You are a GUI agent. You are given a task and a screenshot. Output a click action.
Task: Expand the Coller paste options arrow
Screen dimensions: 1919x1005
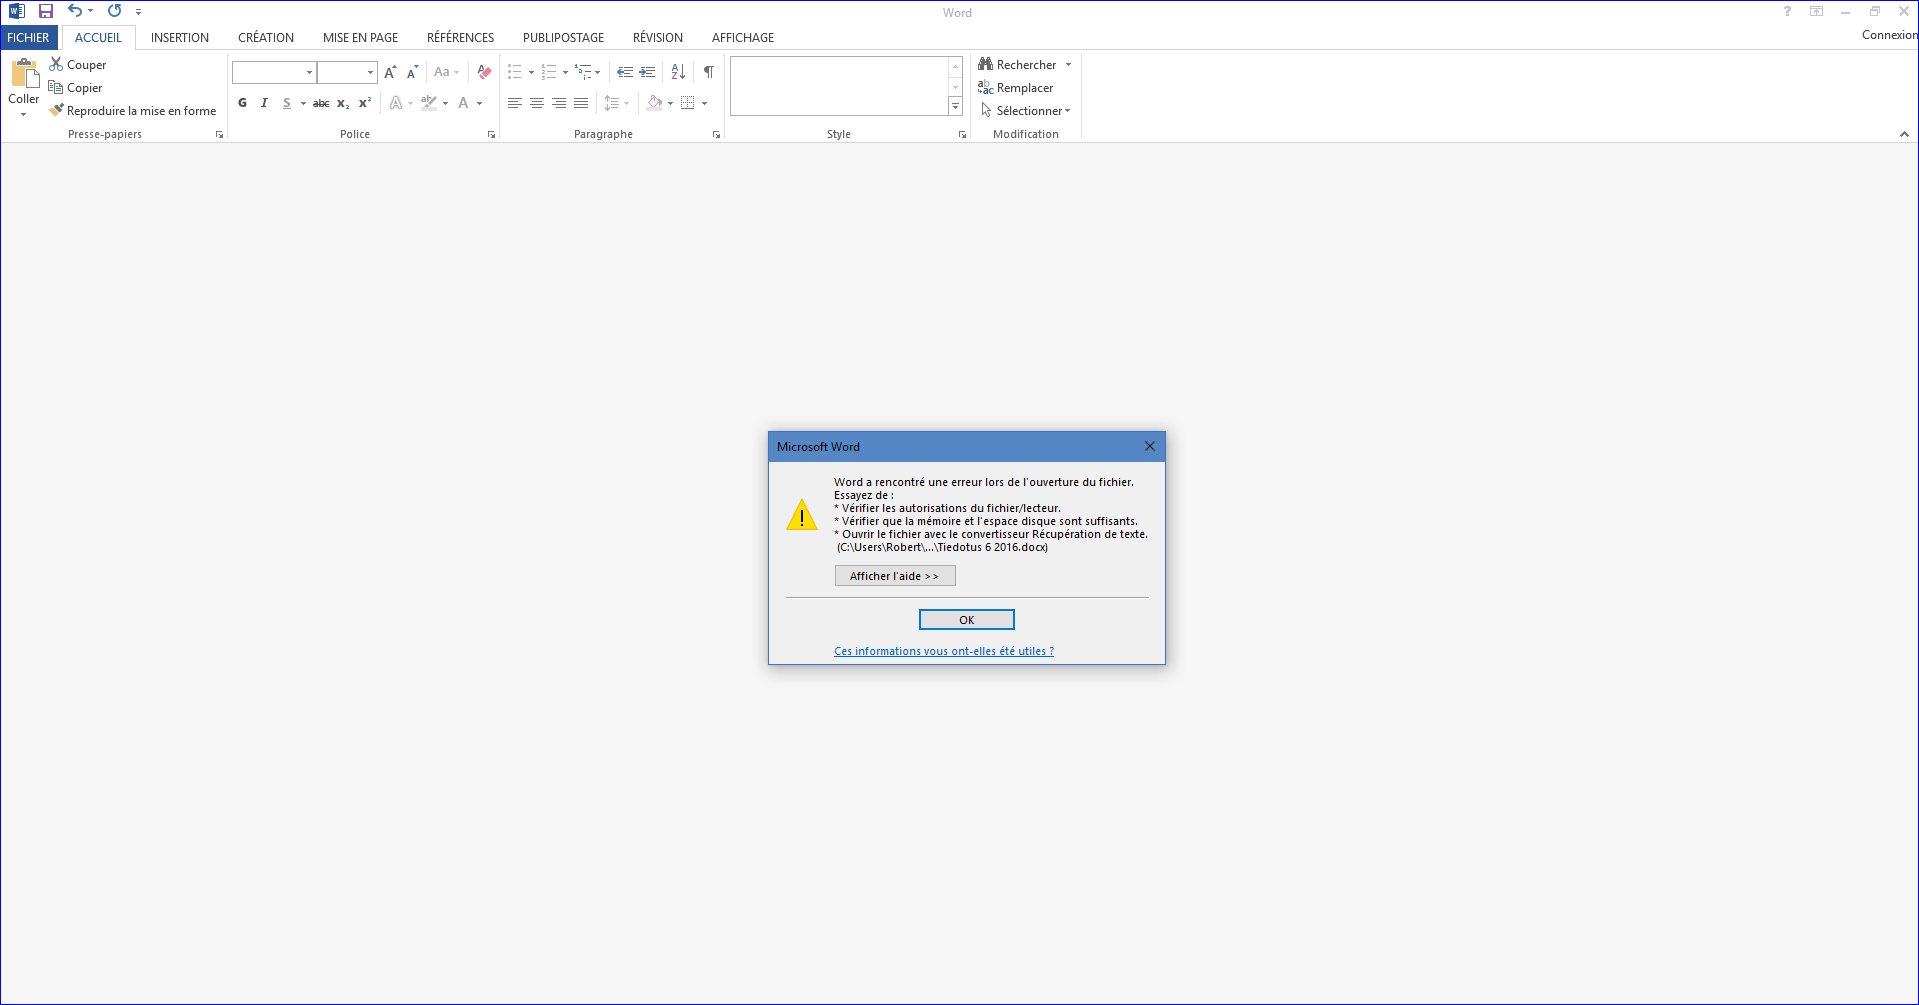click(24, 114)
